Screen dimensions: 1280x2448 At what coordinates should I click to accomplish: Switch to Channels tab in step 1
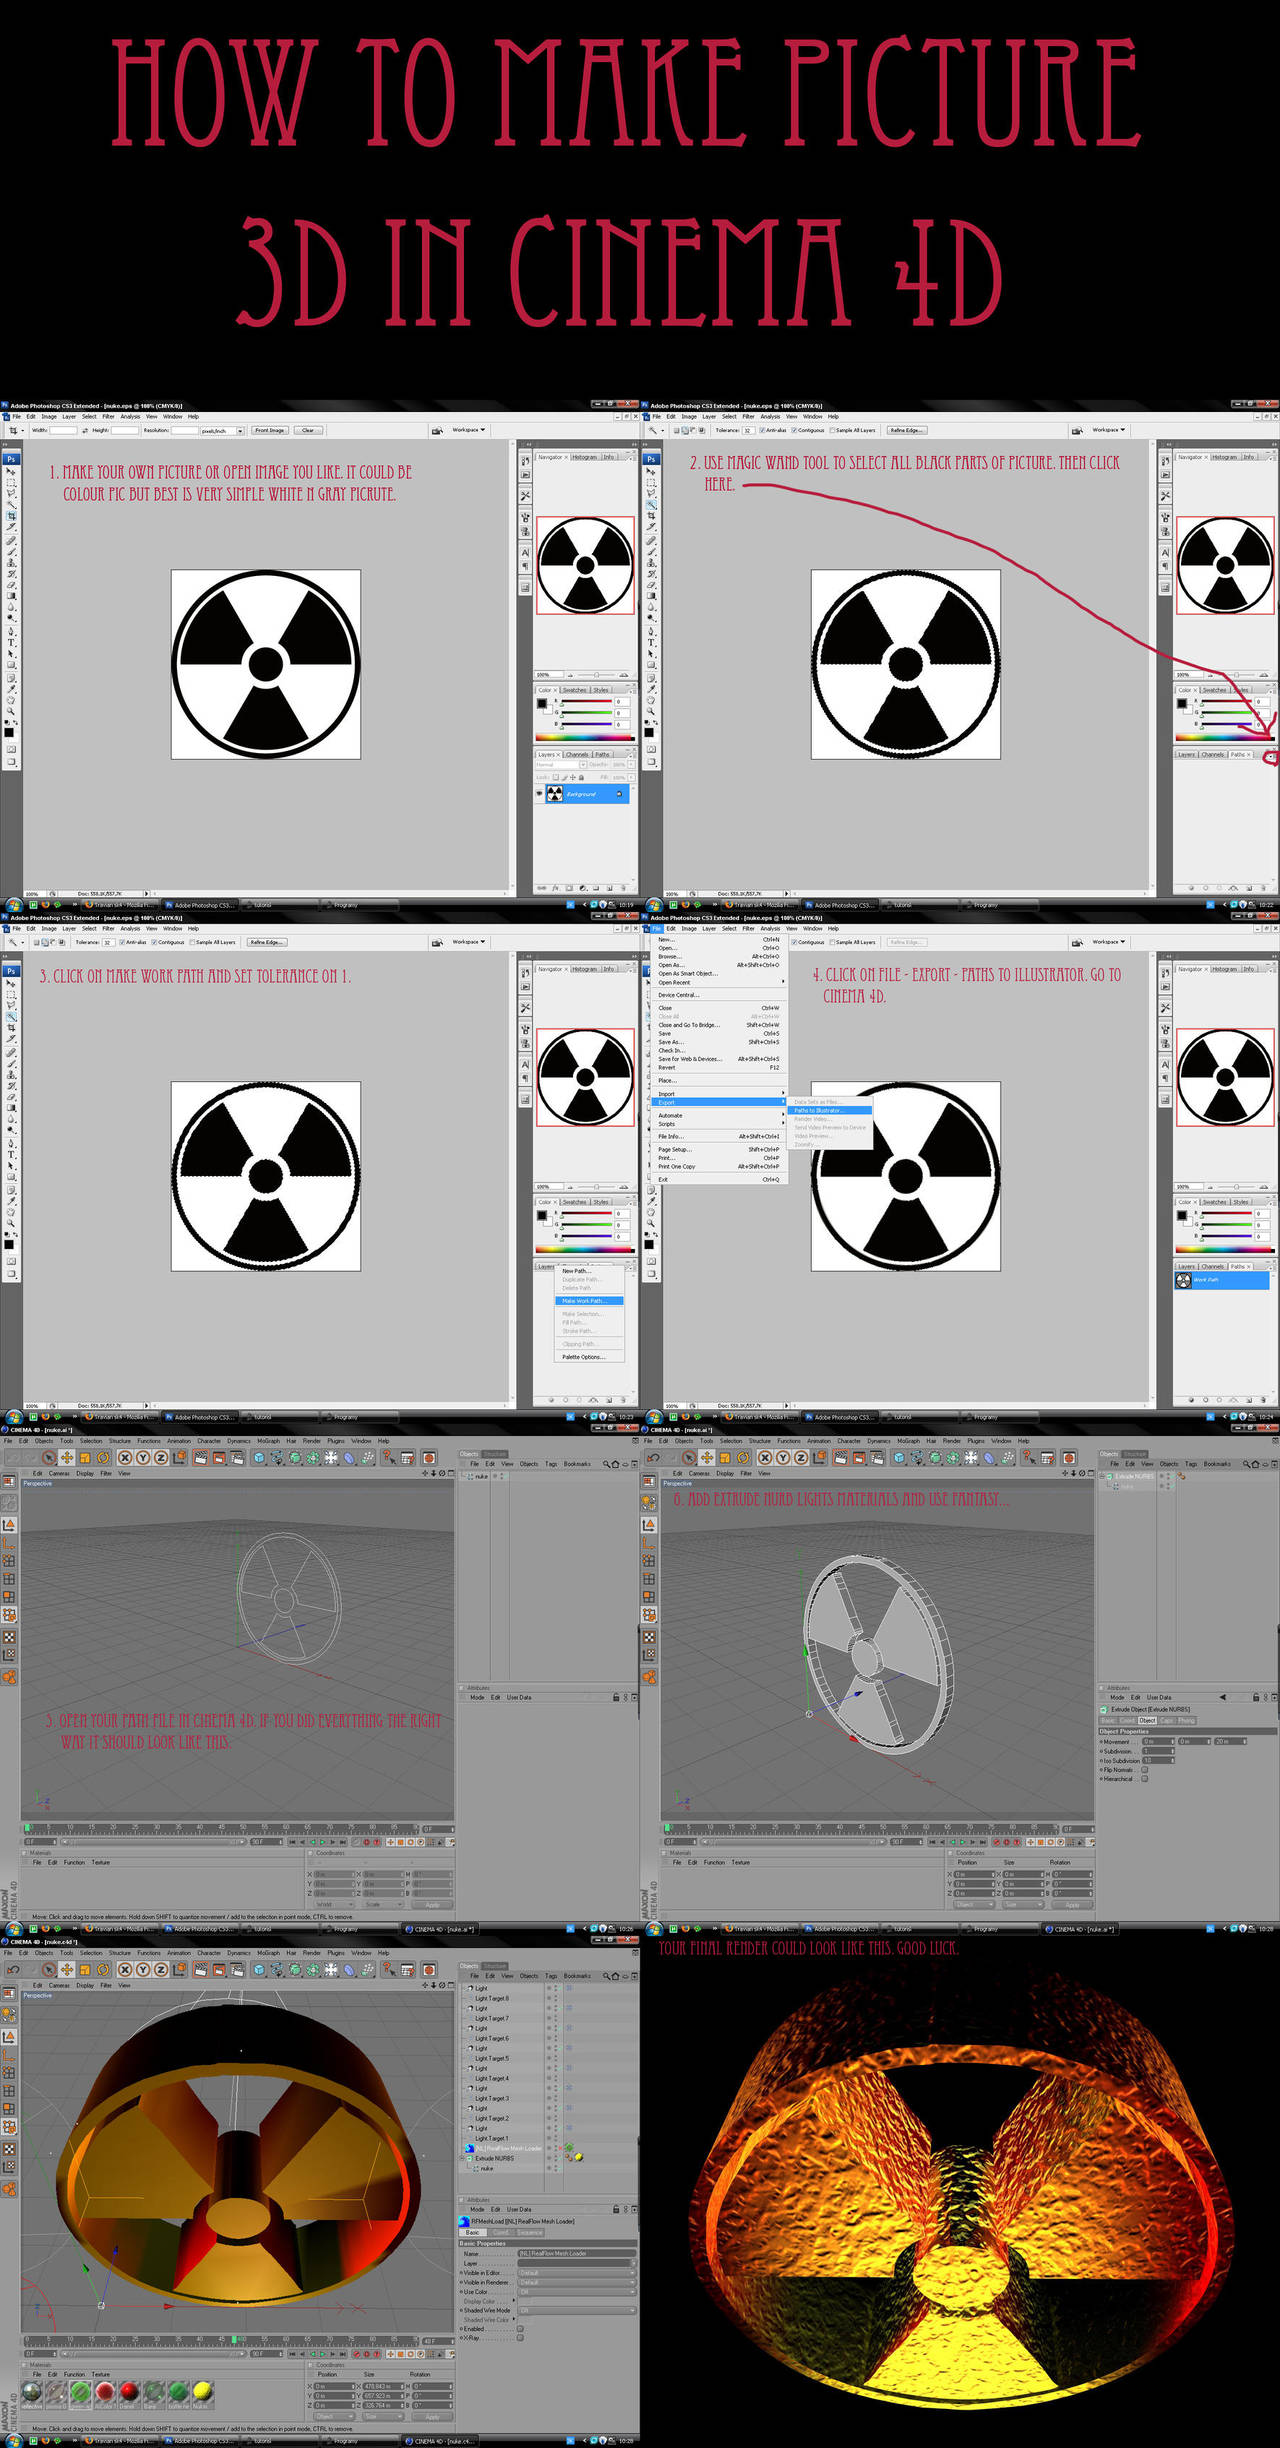[x=577, y=755]
